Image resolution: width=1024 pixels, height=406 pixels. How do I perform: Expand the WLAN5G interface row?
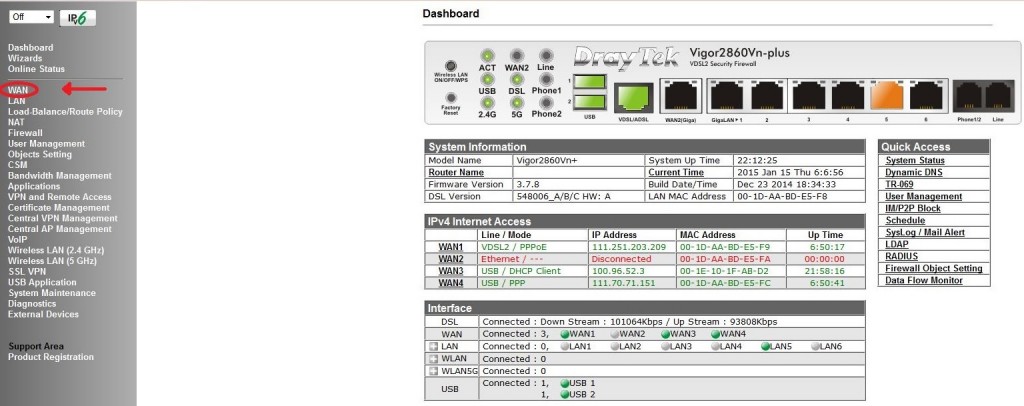[433, 371]
